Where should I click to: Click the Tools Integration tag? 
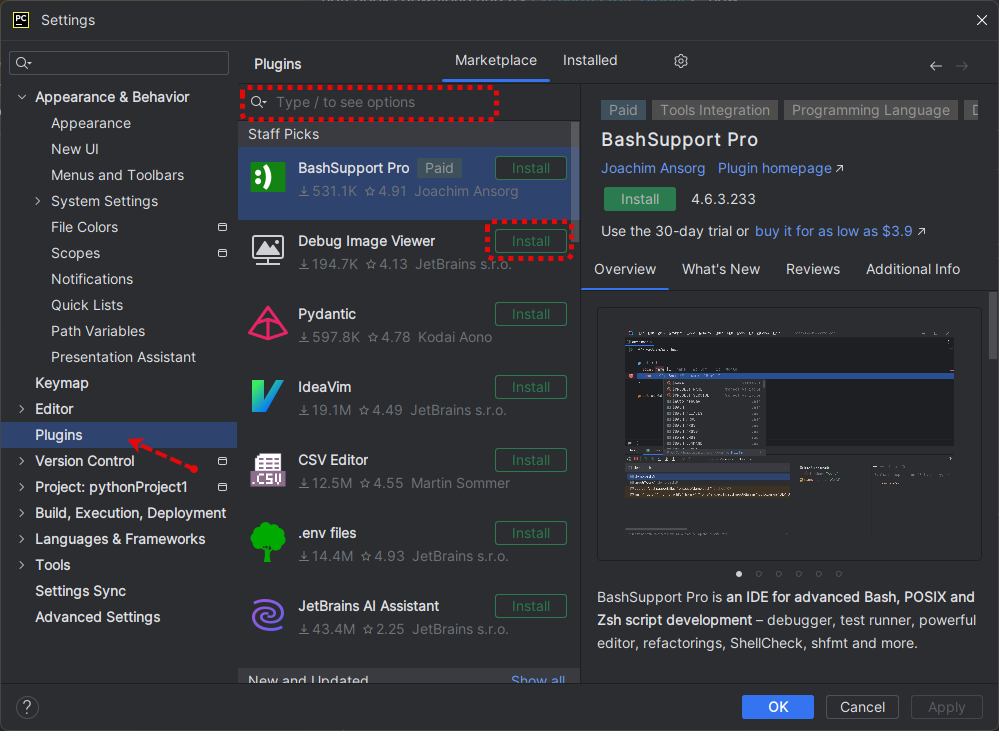coord(715,110)
